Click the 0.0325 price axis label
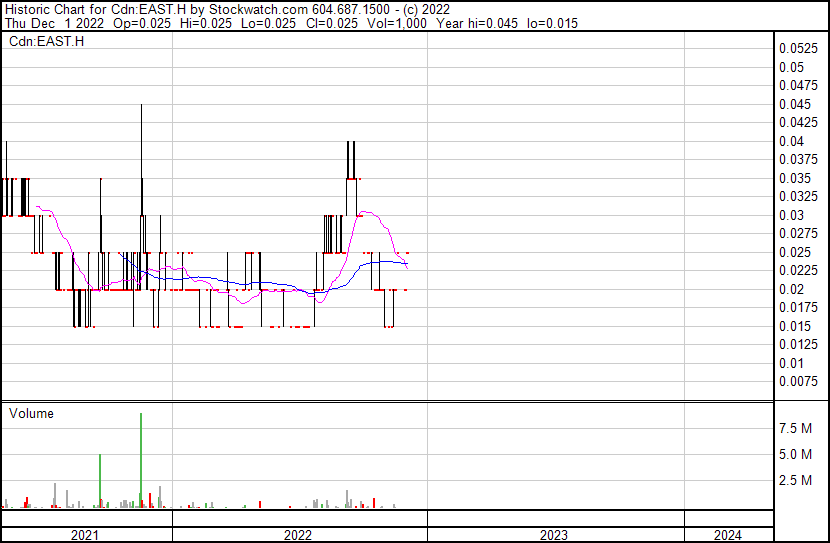Image resolution: width=830 pixels, height=543 pixels. [798, 197]
